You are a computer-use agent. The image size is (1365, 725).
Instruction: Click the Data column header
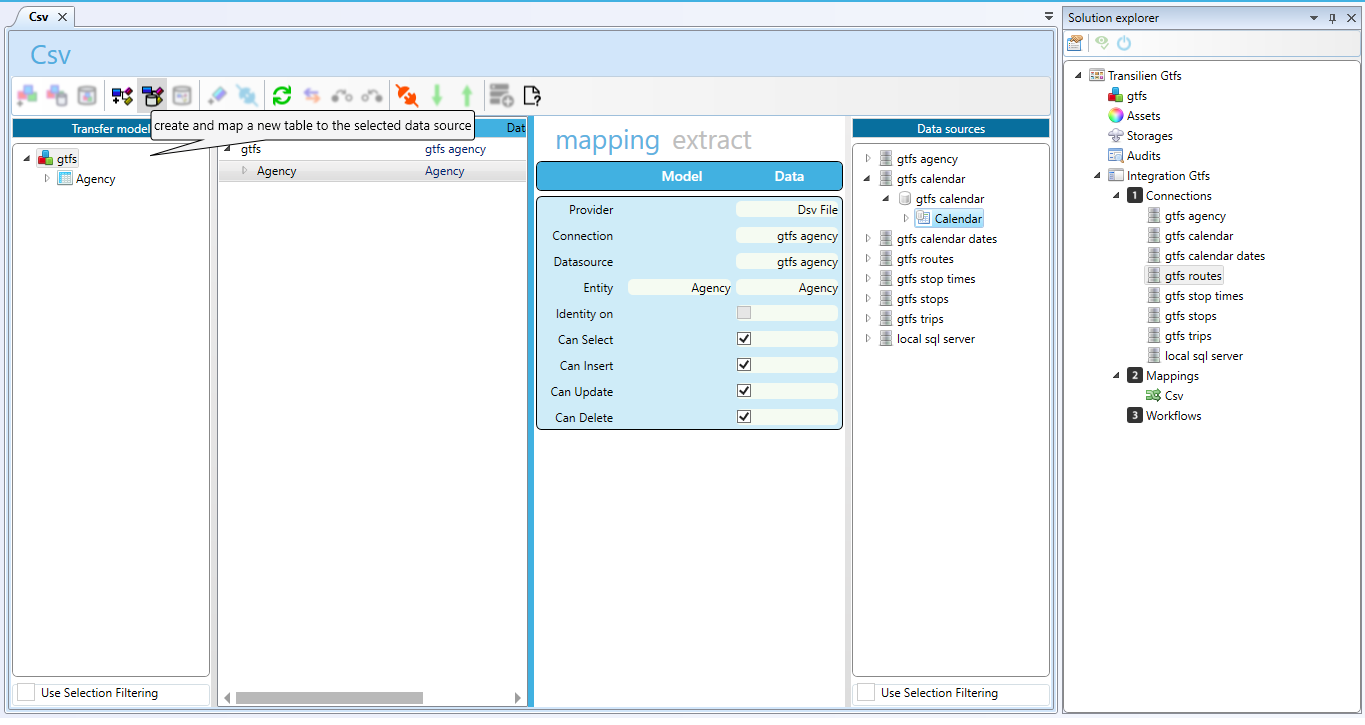(x=789, y=176)
